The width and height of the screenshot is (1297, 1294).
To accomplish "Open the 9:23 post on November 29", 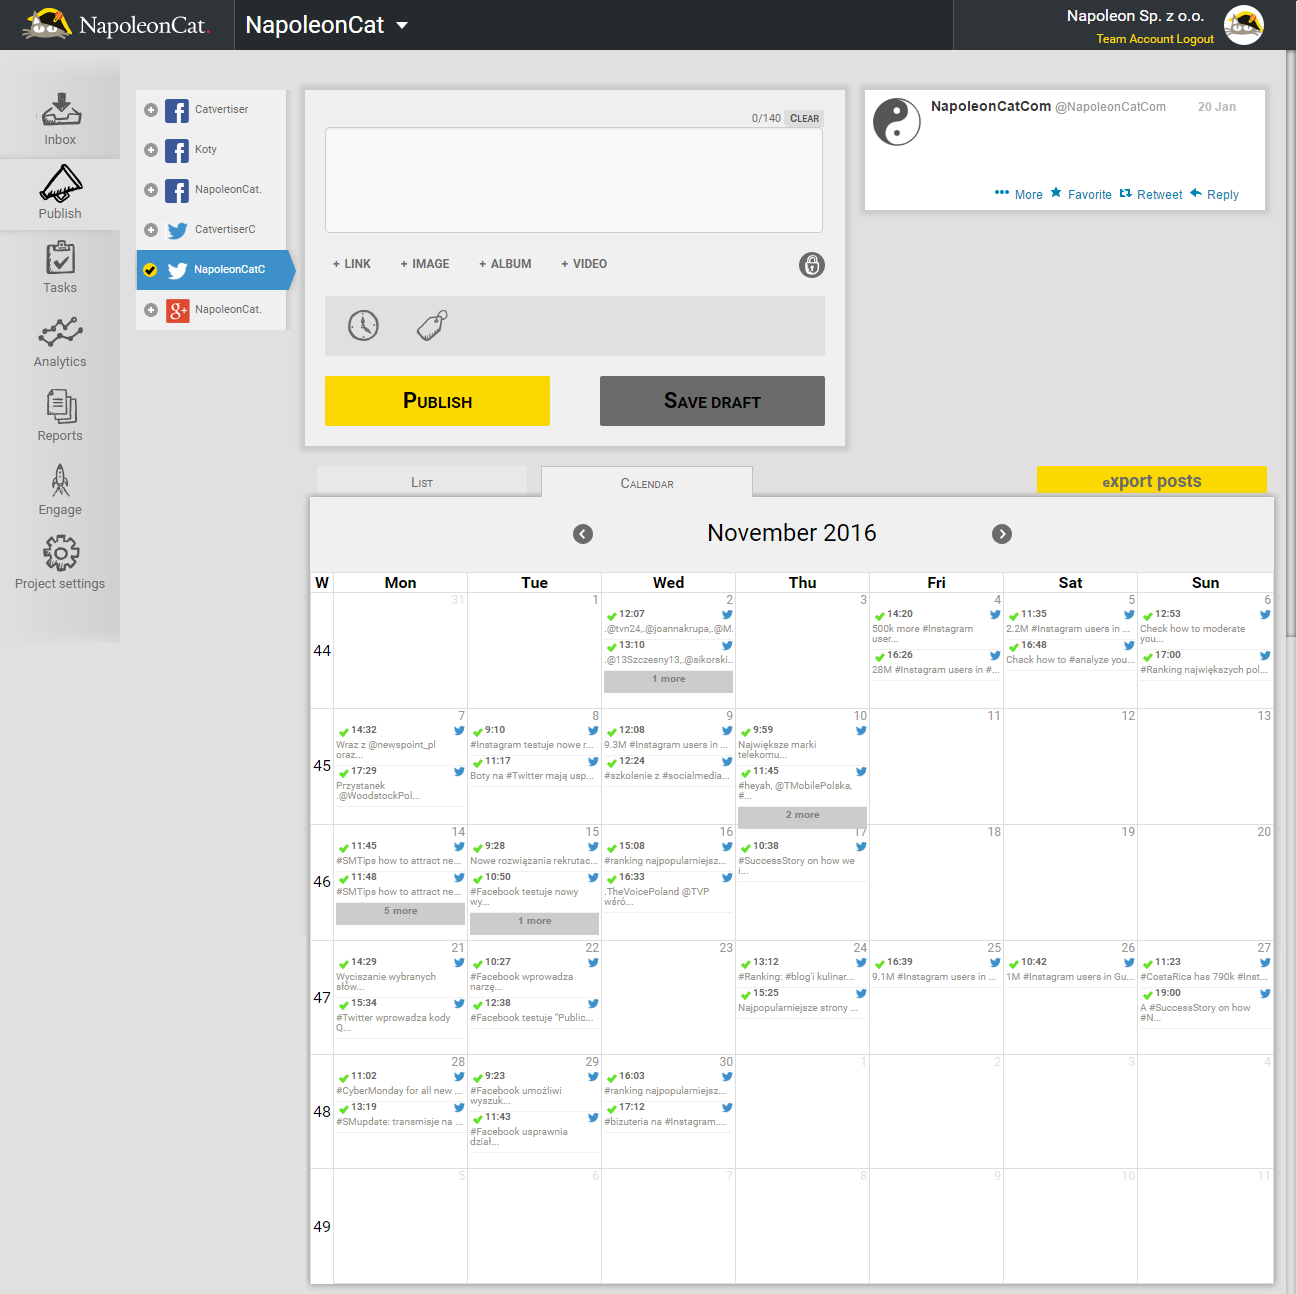I will [x=534, y=1088].
